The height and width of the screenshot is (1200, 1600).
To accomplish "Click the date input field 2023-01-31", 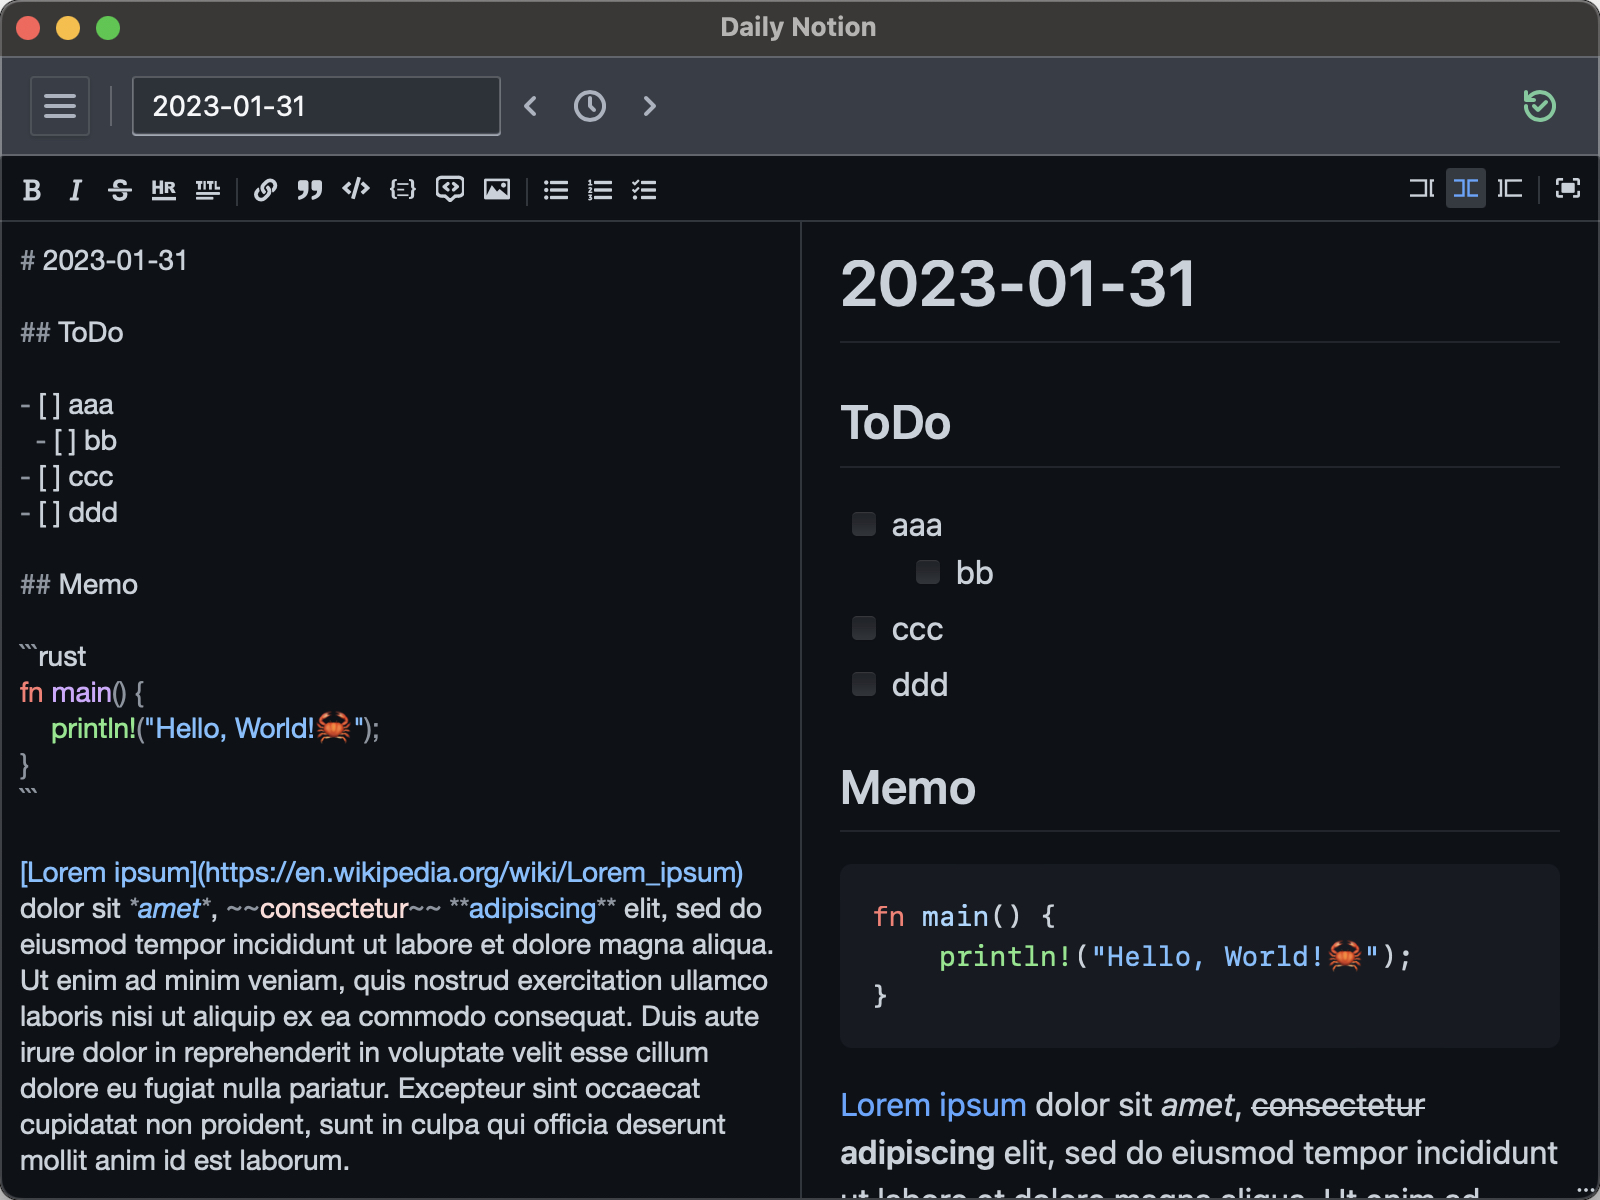I will [x=316, y=106].
